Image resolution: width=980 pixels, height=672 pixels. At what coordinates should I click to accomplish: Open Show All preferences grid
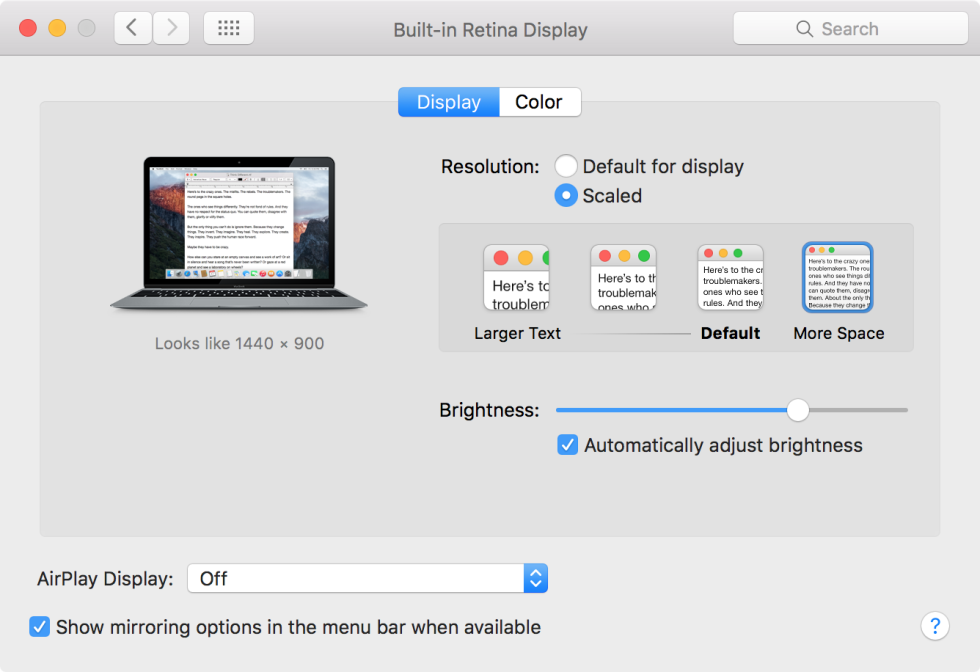point(228,28)
